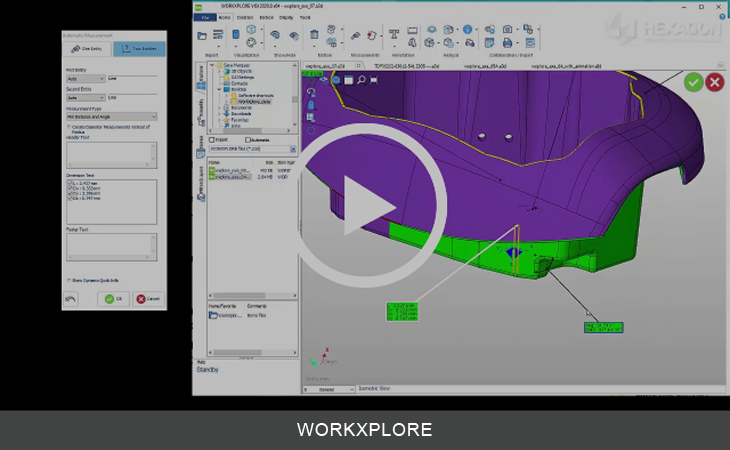Switch to the Two Entities tab
730x450 pixels.
pyautogui.click(x=139, y=49)
